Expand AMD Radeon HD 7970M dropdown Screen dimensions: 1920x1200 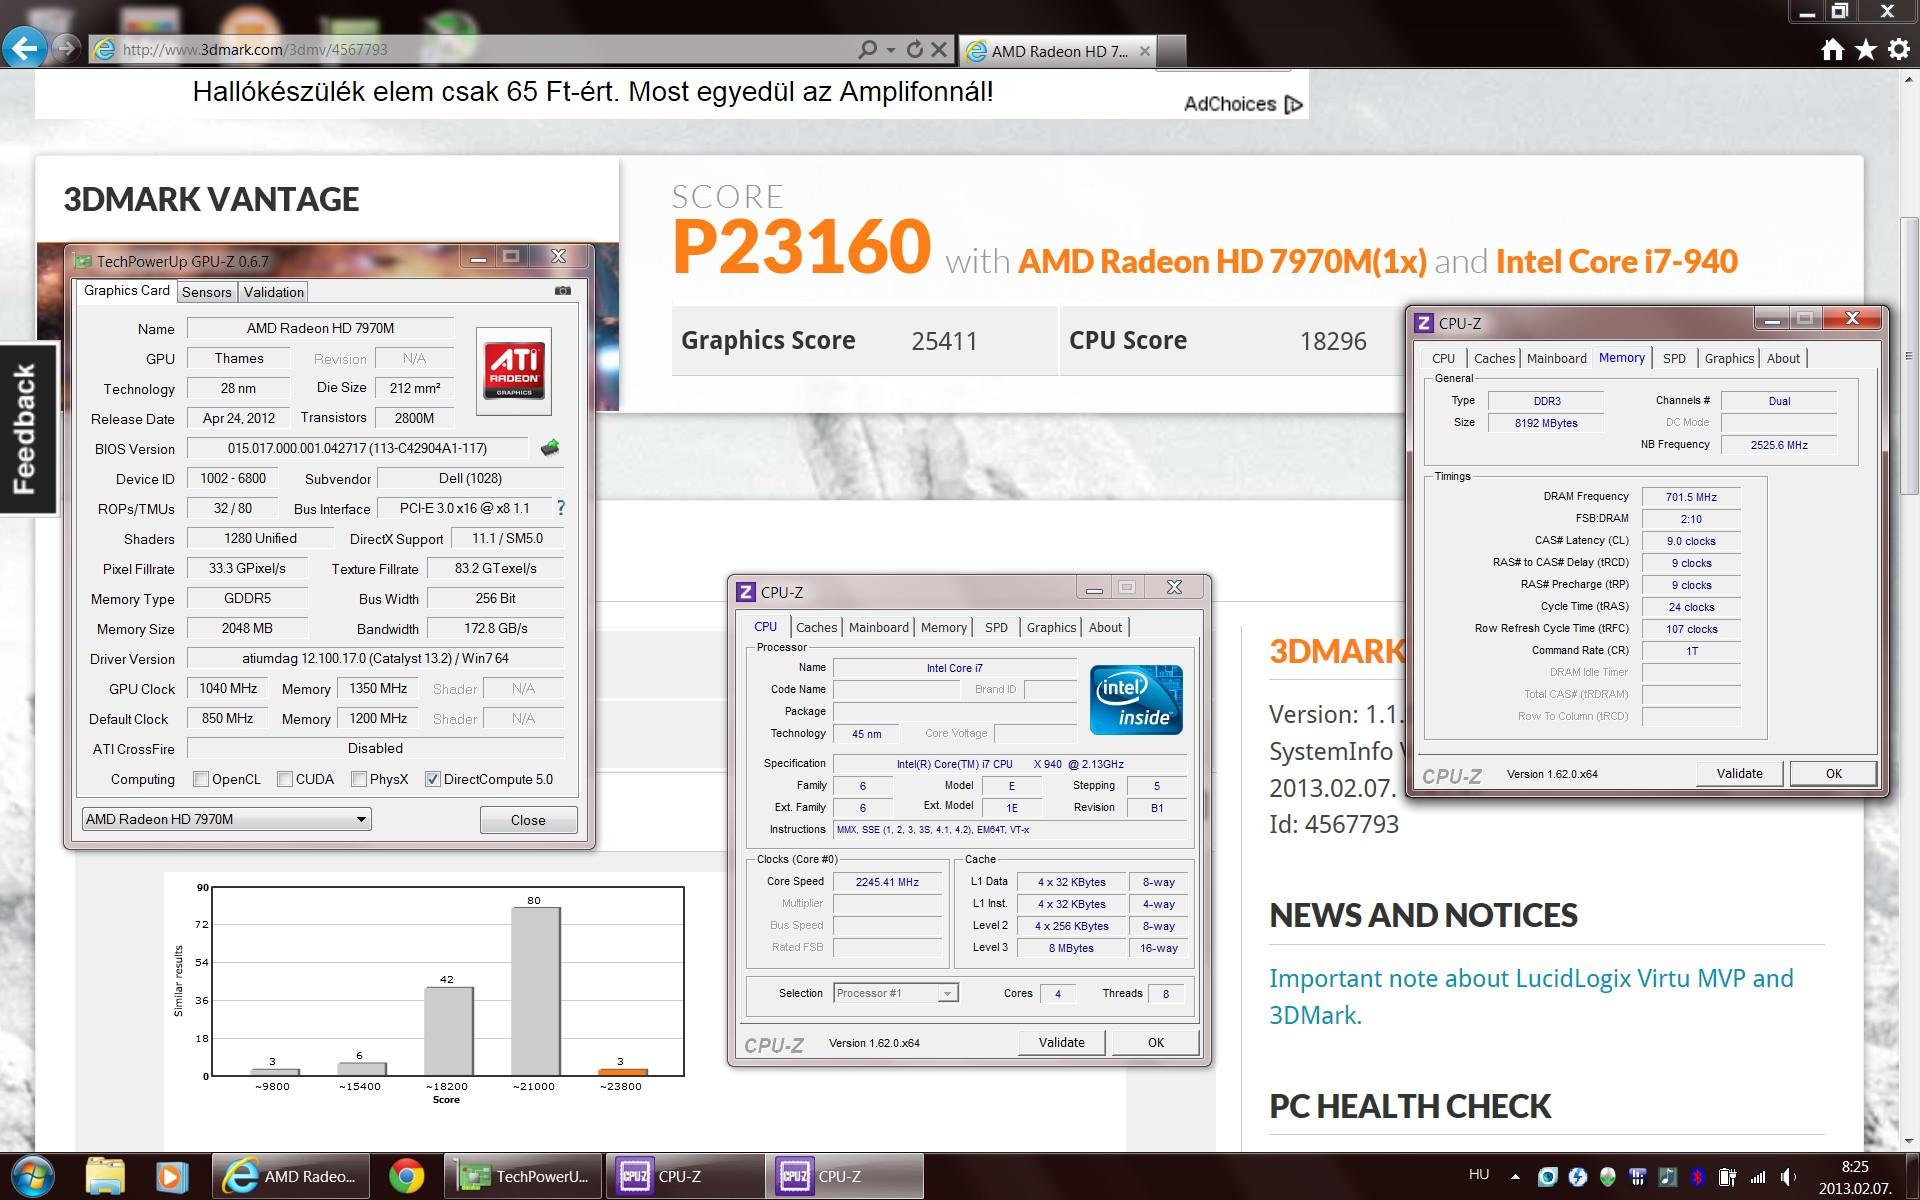click(x=361, y=819)
